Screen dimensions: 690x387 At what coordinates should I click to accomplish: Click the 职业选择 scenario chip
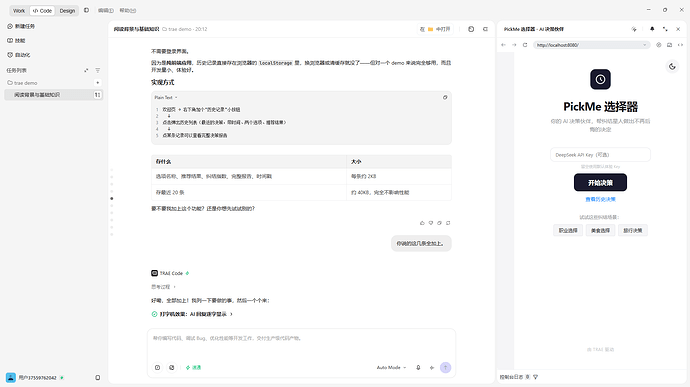coord(568,230)
